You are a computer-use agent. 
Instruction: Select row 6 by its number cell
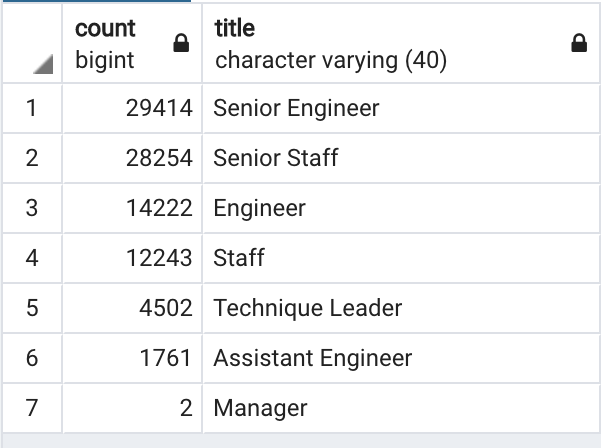(x=31, y=358)
